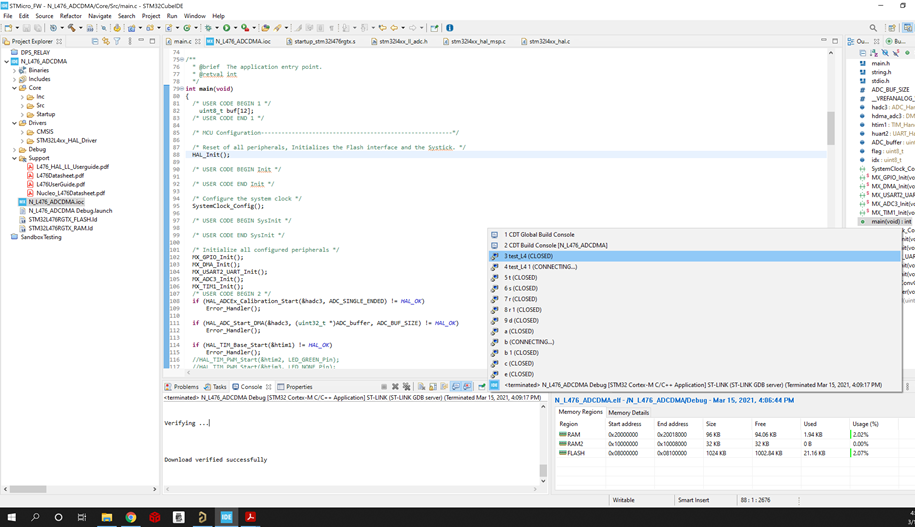915x527 pixels.
Task: Toggle Hide Fields in Outline toolbar
Action: [x=885, y=53]
